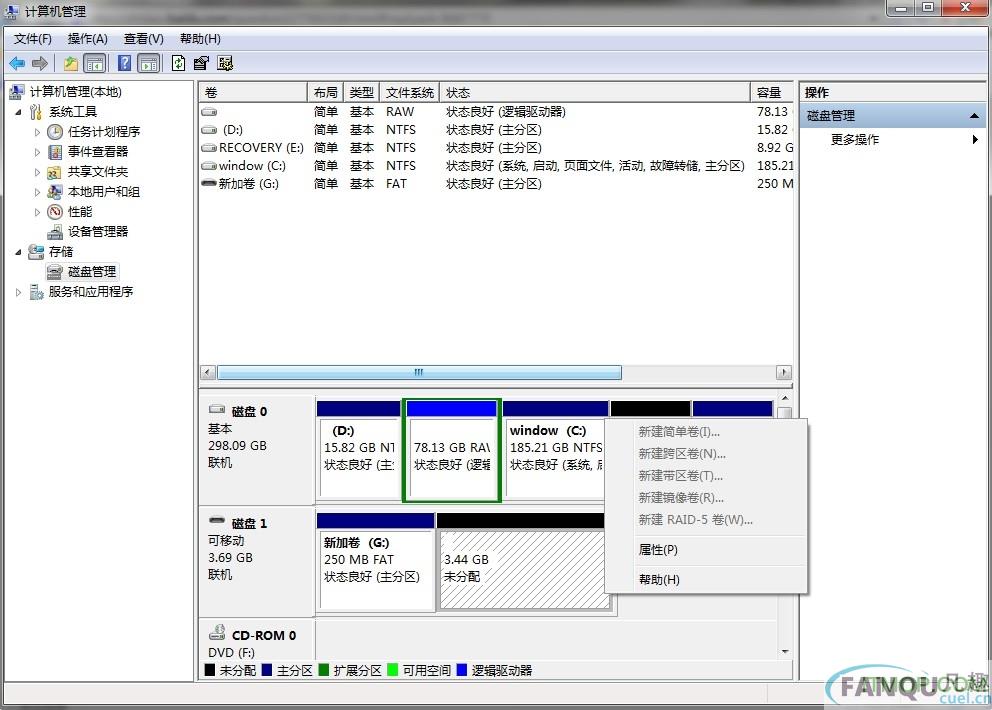The width and height of the screenshot is (992, 710).
Task: Click New Spanned Volume (新建跨区卷) entry
Action: click(x=706, y=454)
